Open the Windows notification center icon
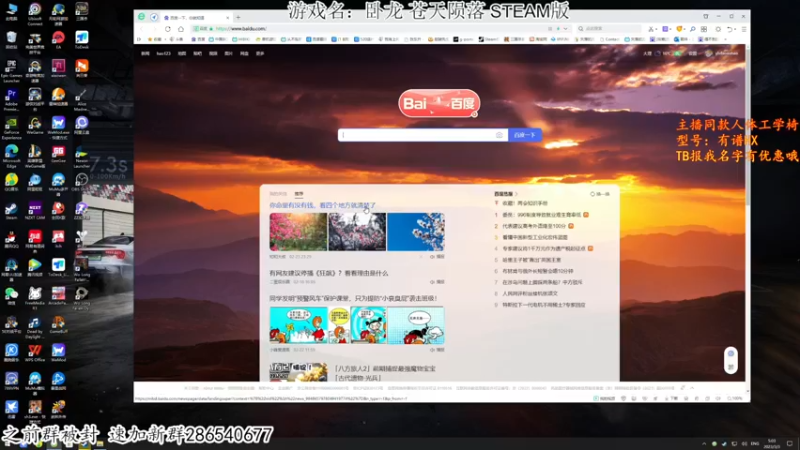The height and width of the screenshot is (450, 800). click(789, 443)
